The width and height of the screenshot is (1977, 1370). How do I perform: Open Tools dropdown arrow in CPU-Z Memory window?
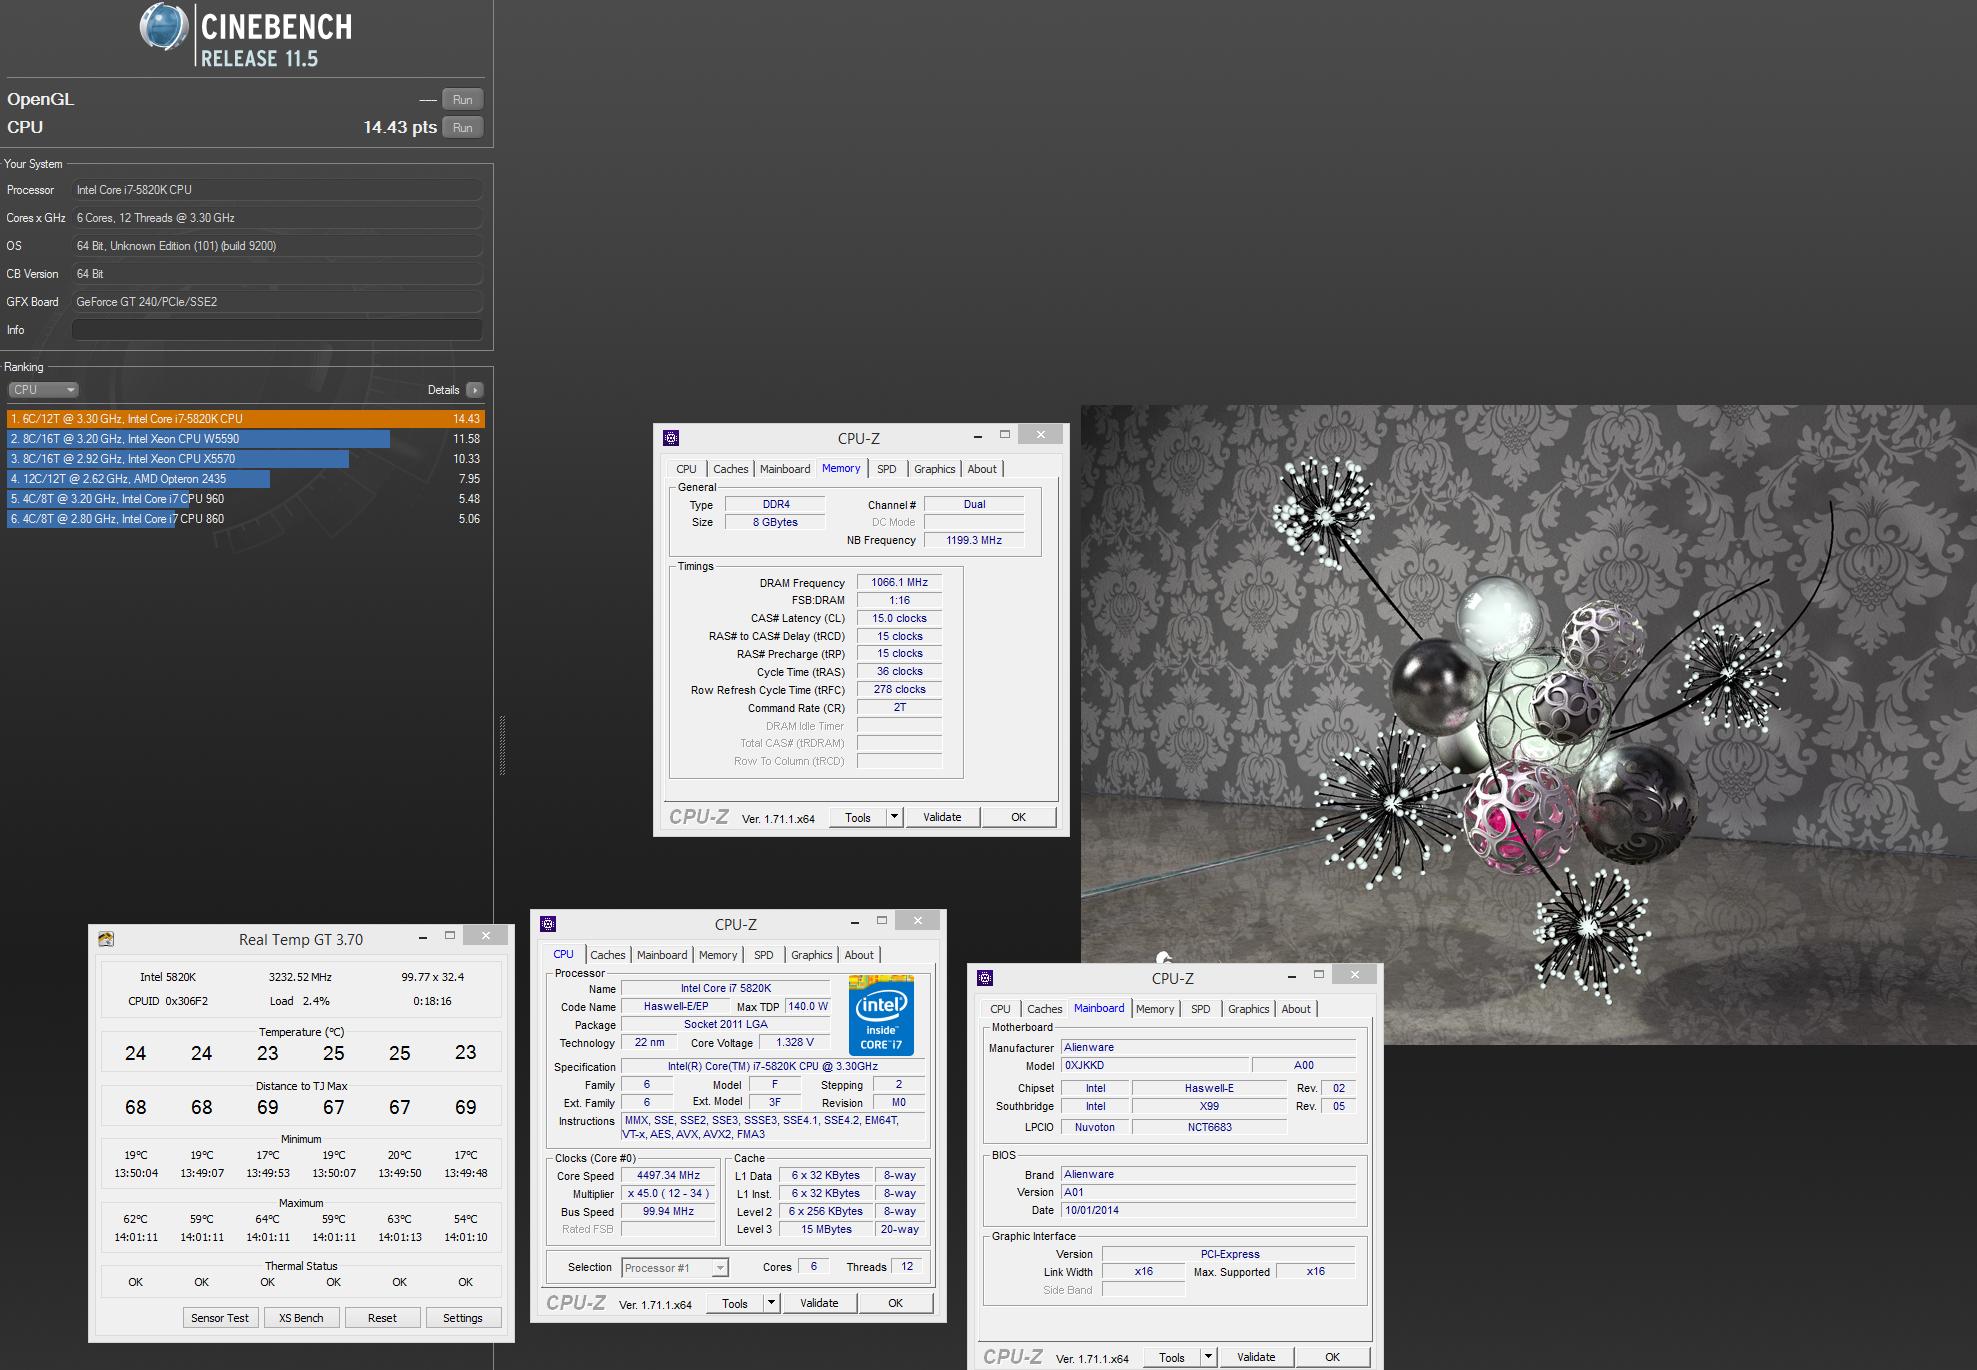(895, 817)
